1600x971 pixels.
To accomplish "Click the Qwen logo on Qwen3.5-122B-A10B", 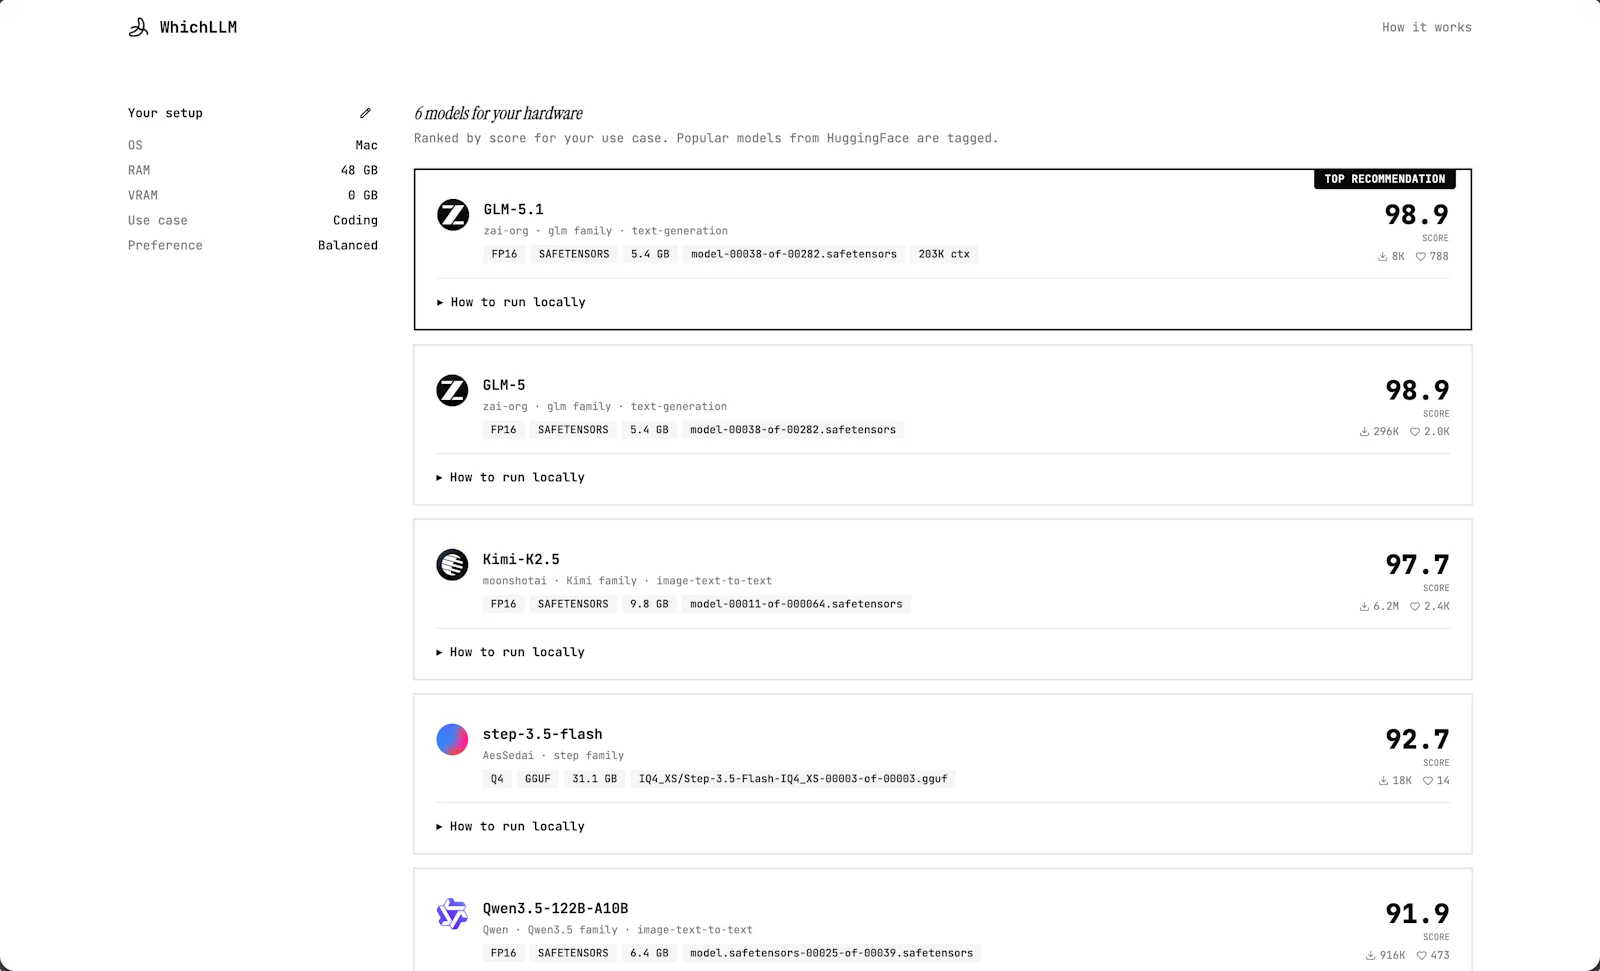I will (452, 913).
